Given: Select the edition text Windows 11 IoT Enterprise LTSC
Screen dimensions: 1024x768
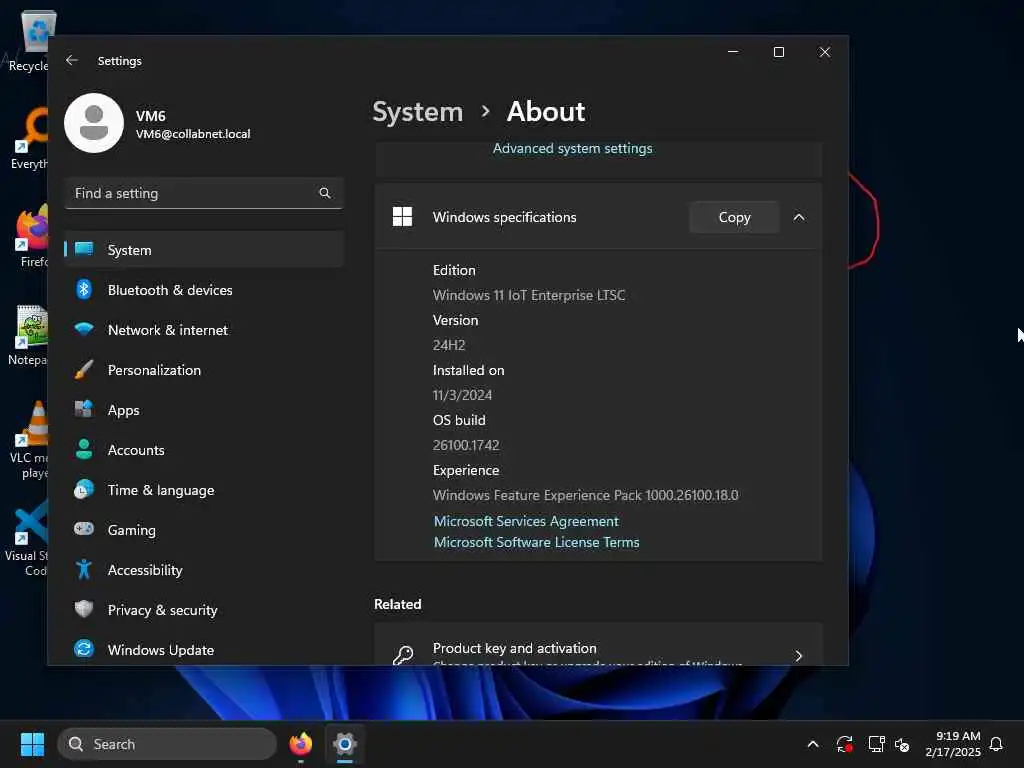Looking at the screenshot, I should click(528, 295).
